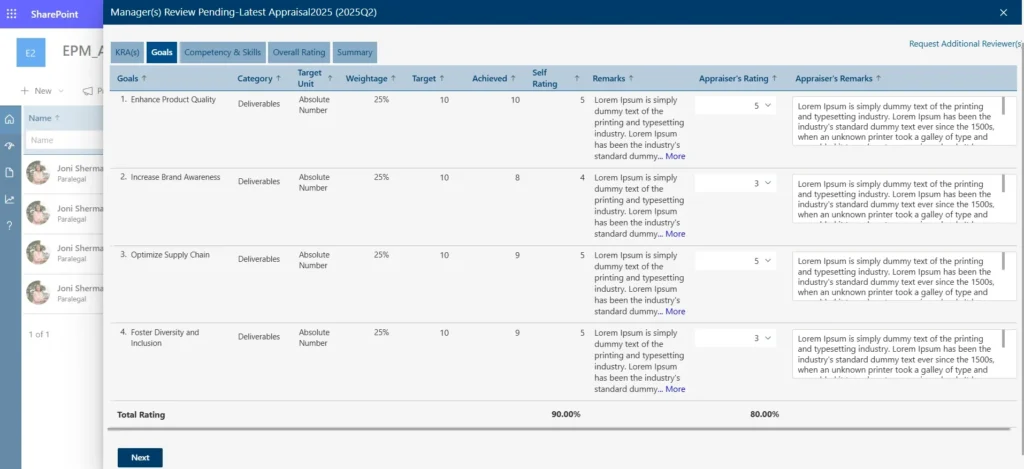This screenshot has height=469, width=1024.
Task: Open the Overall Rating tab
Action: [x=299, y=53]
